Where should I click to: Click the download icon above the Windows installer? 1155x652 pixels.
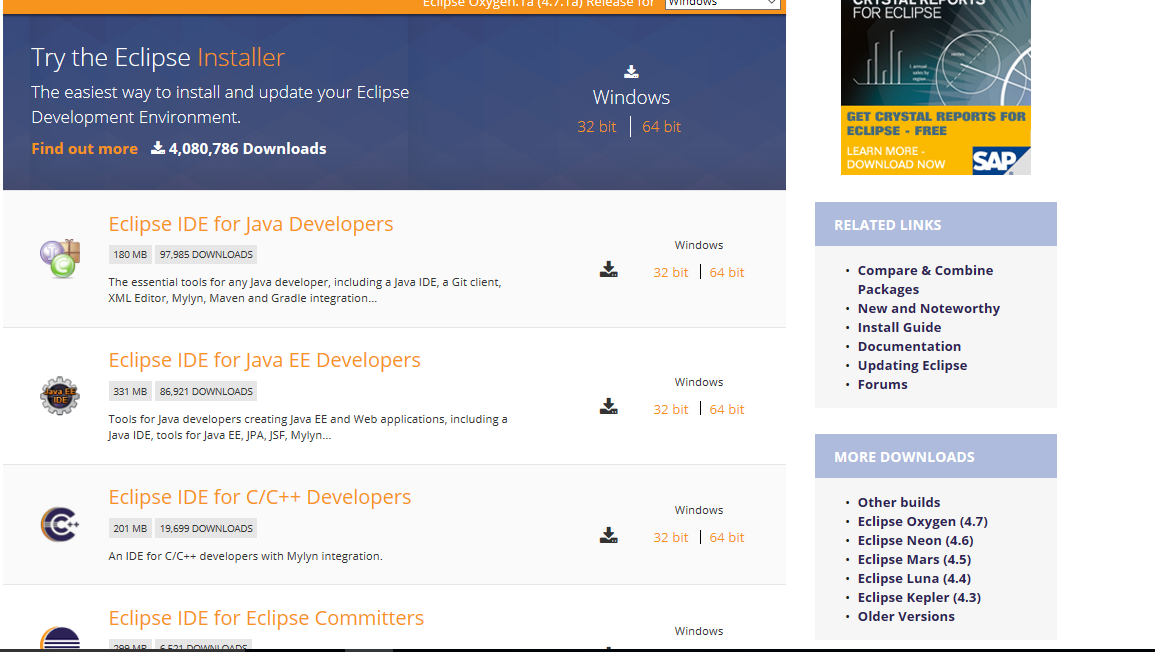tap(631, 71)
